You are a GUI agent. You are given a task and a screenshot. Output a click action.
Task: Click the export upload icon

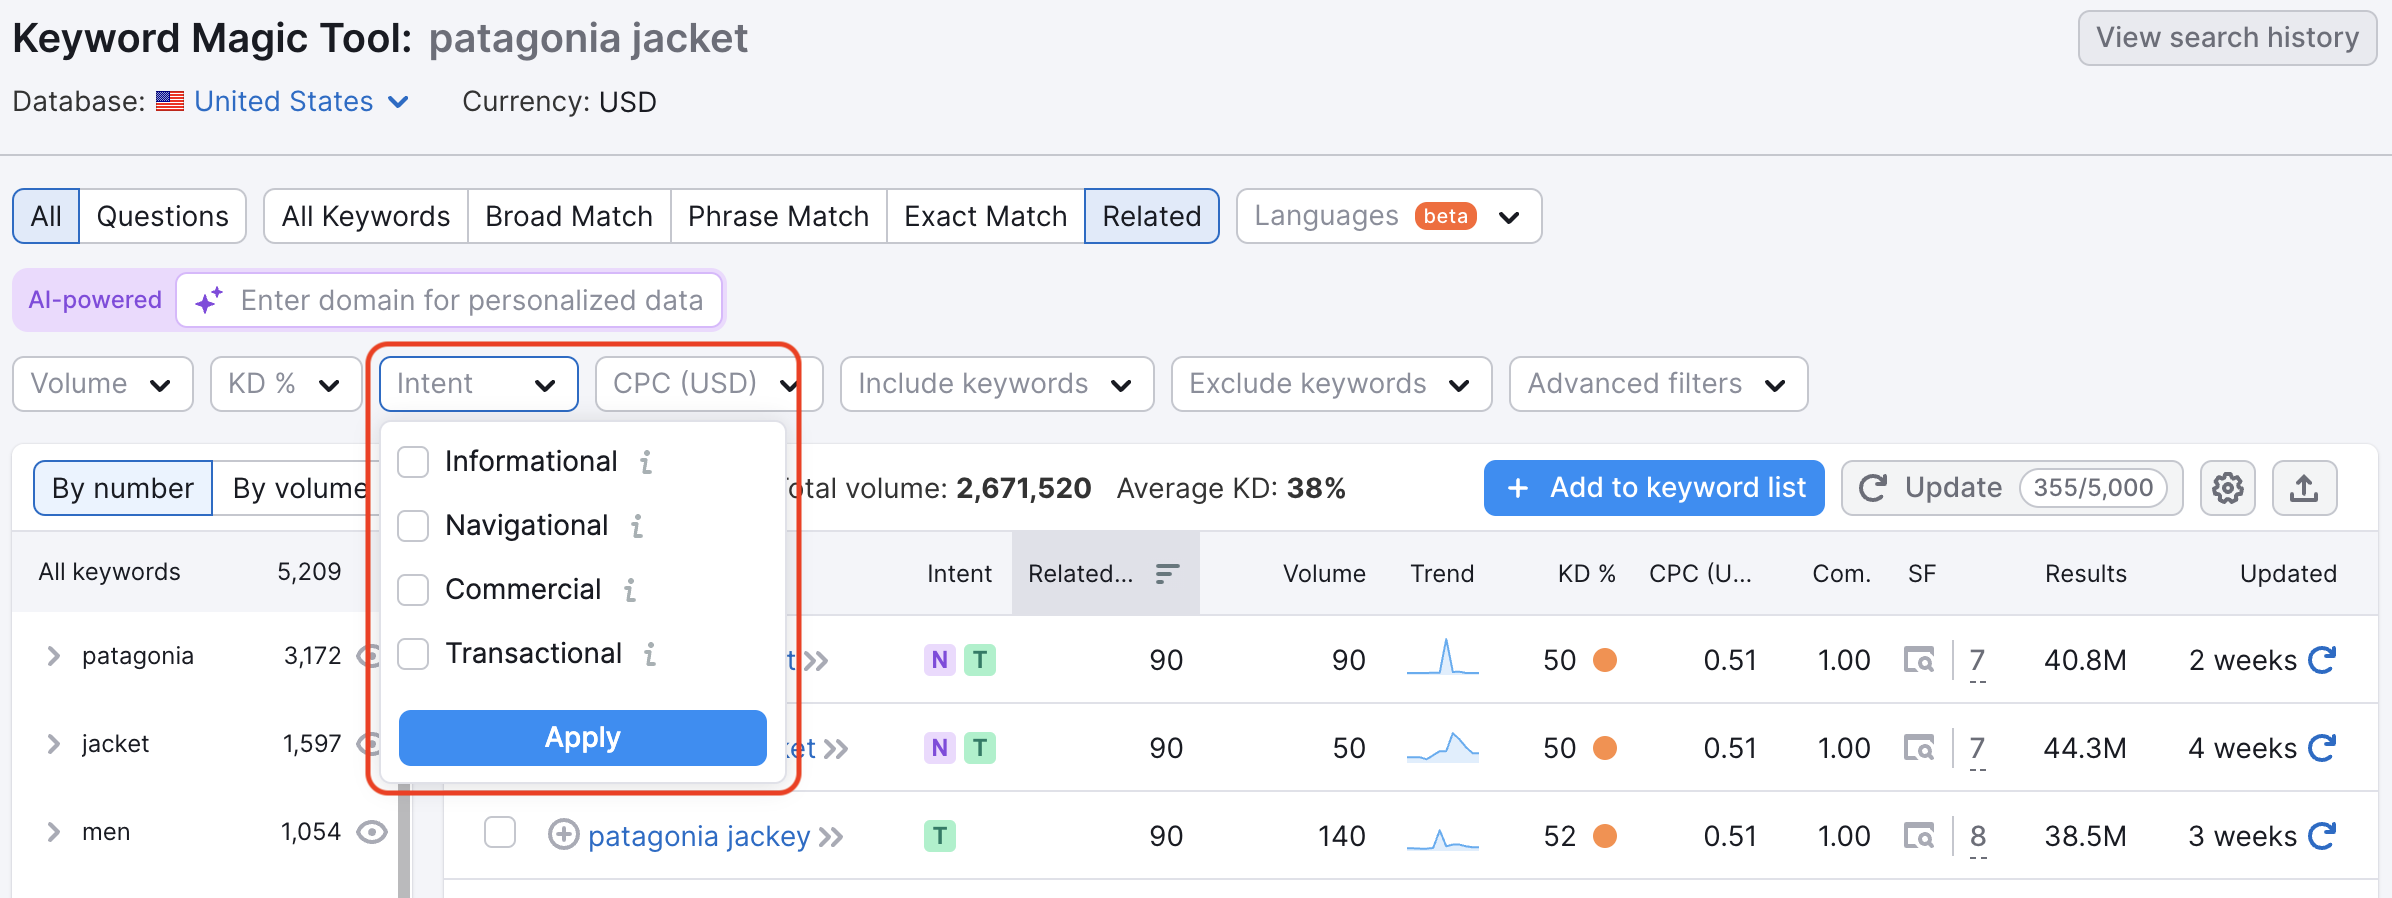[2304, 488]
